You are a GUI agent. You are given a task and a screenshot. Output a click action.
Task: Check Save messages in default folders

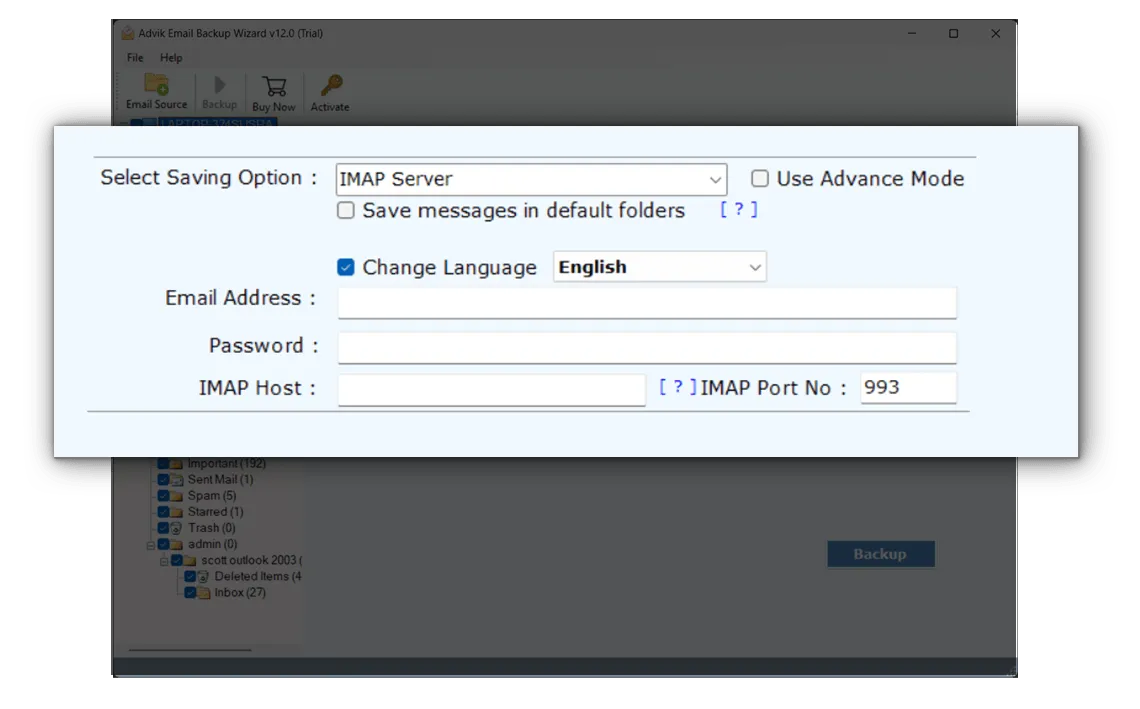(345, 210)
